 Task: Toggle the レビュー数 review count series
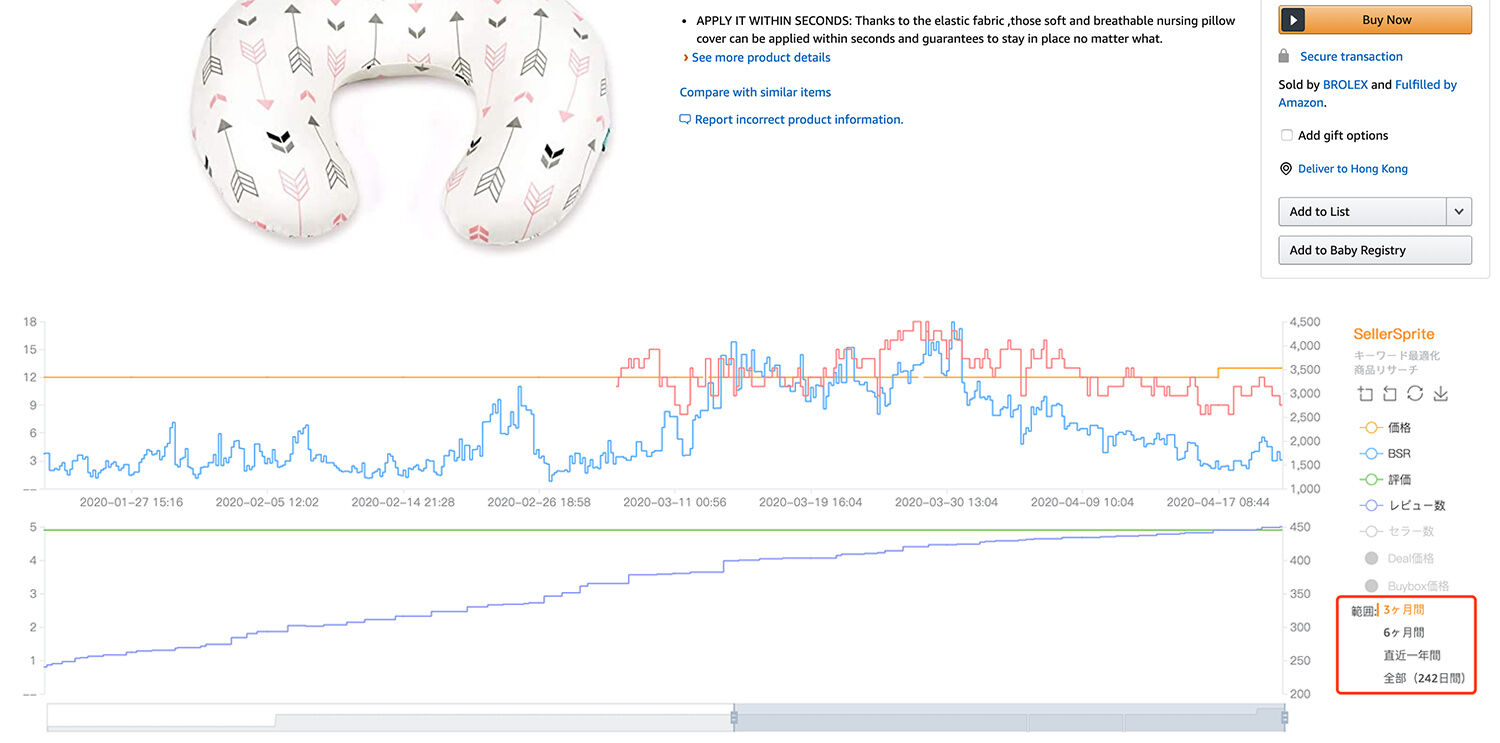pyautogui.click(x=1402, y=506)
